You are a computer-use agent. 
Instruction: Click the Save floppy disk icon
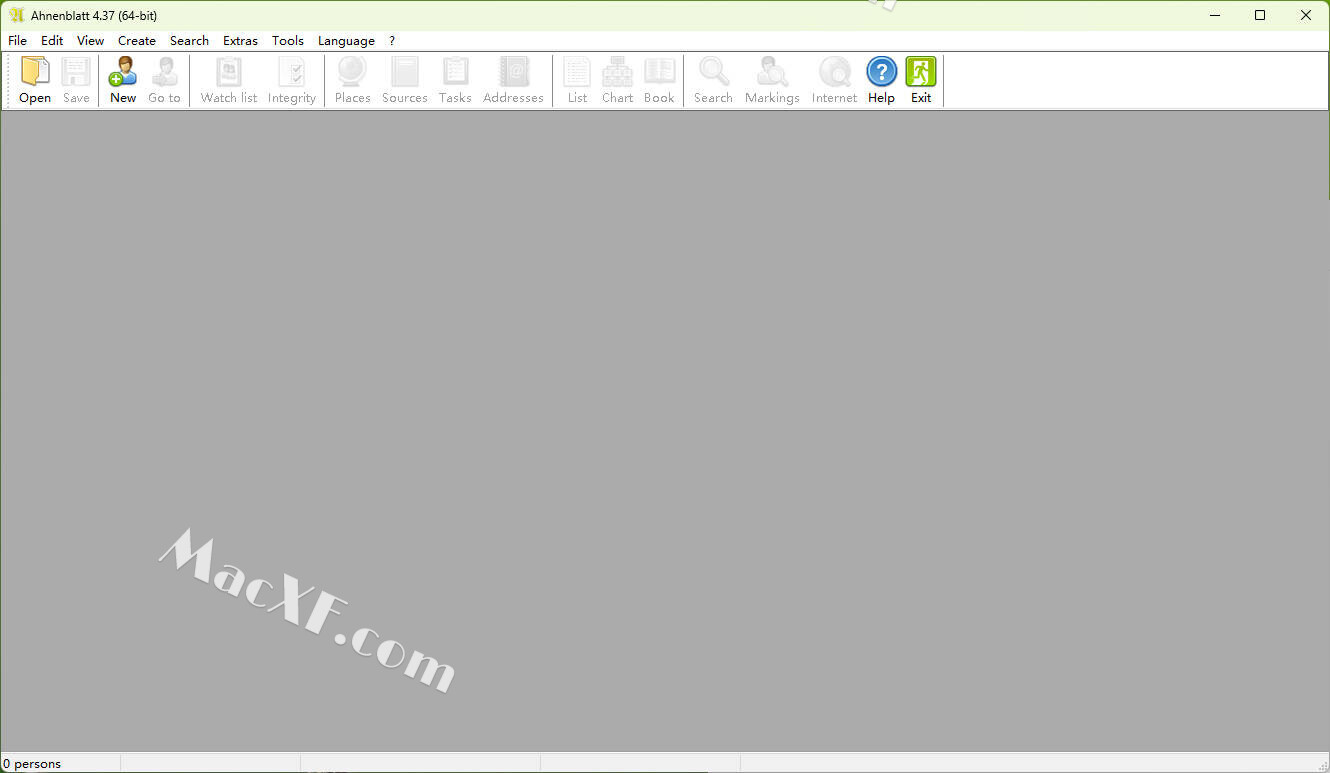click(76, 73)
